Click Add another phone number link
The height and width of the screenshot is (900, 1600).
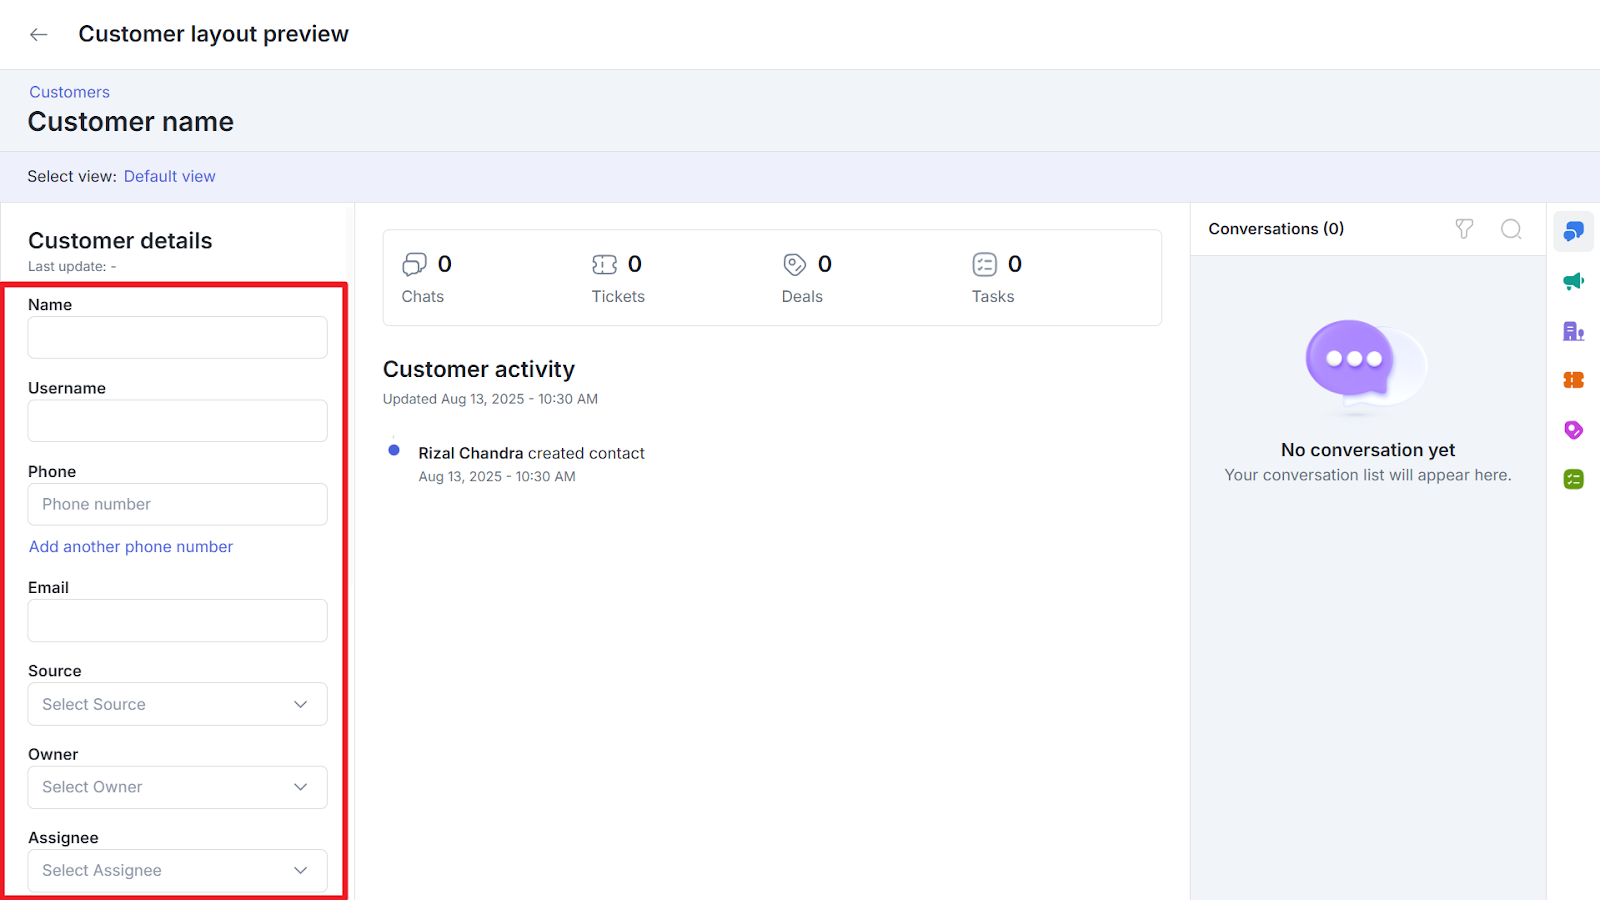(131, 547)
